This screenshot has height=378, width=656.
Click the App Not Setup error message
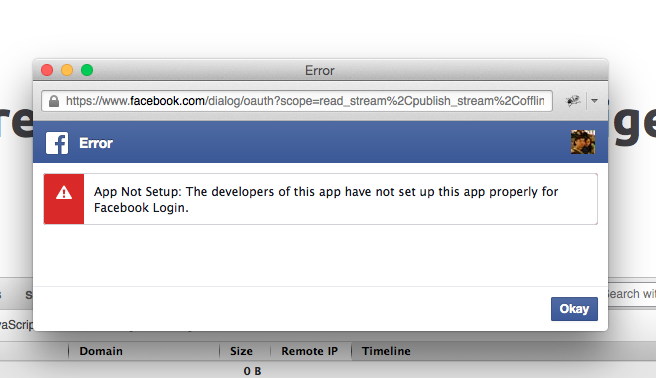coord(326,199)
